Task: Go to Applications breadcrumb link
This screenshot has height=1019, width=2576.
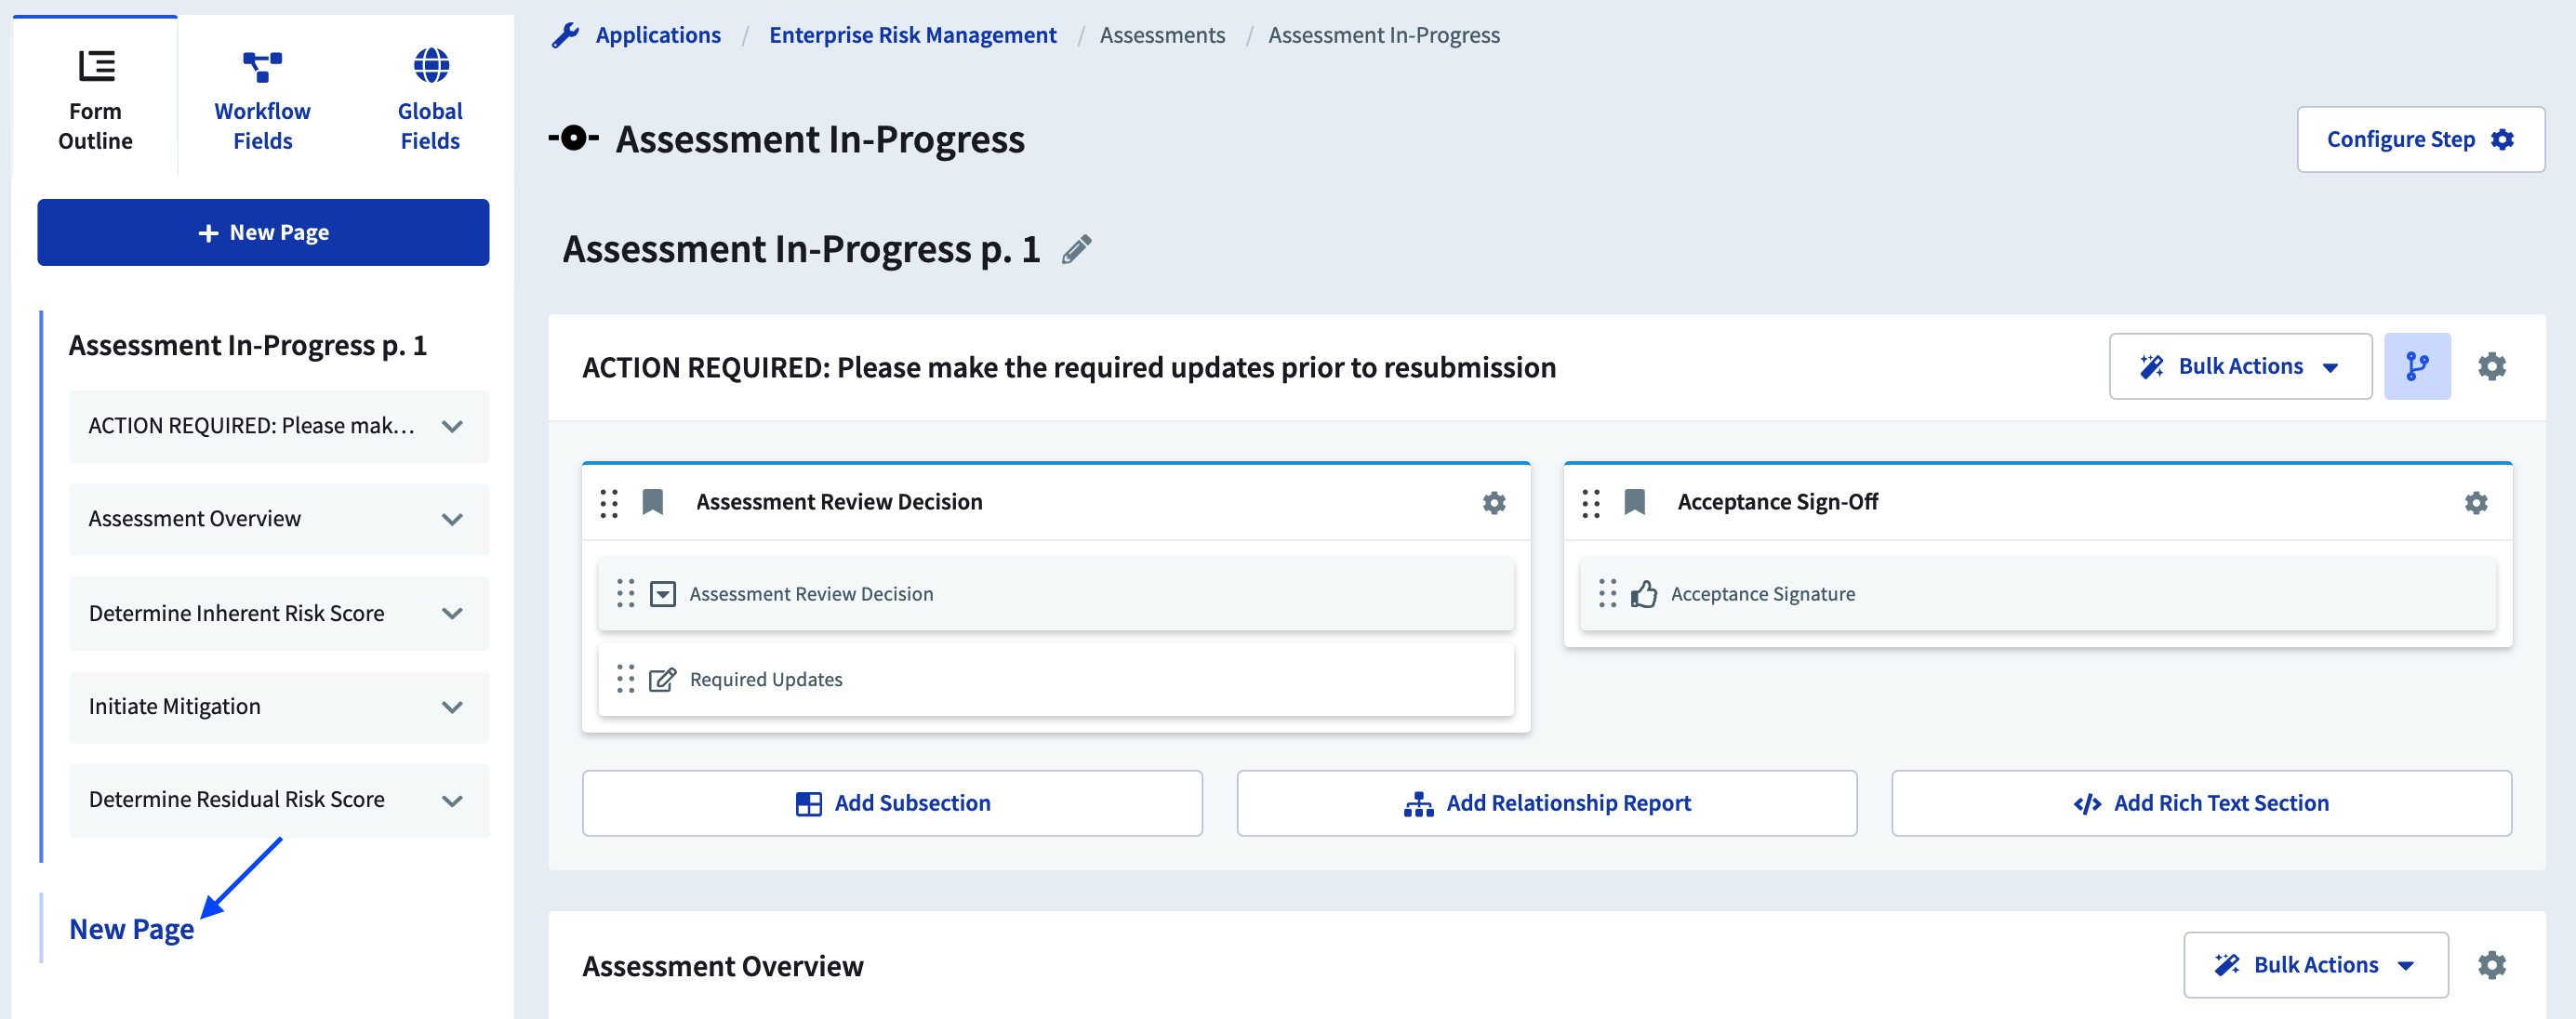Action: pos(658,35)
